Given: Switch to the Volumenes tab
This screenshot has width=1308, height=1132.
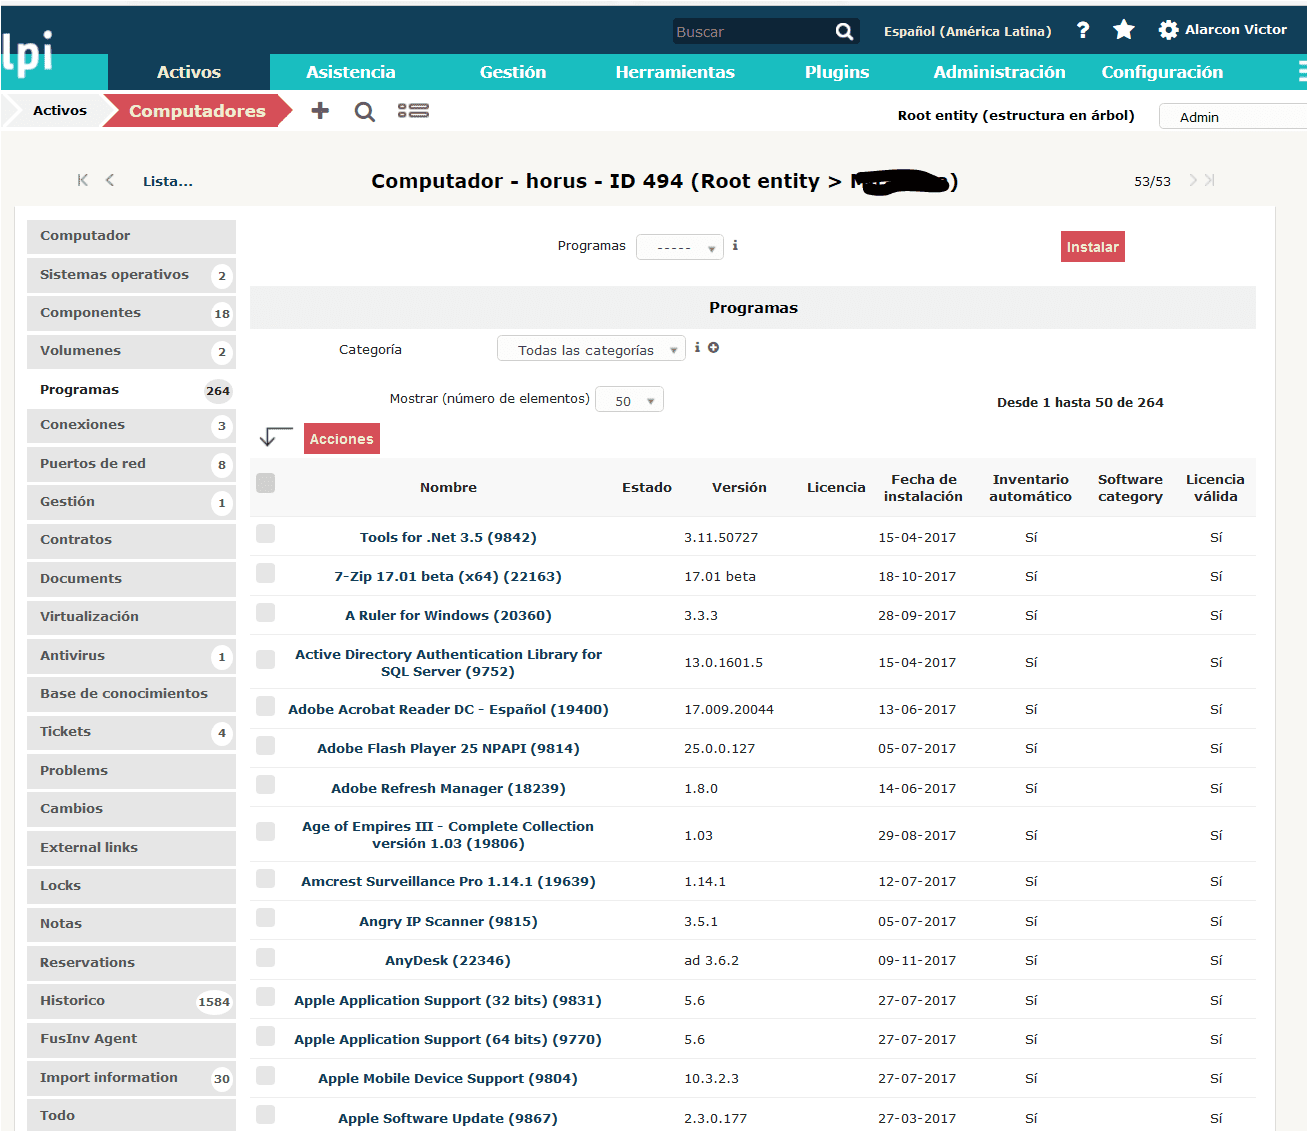Looking at the screenshot, I should (x=131, y=351).
